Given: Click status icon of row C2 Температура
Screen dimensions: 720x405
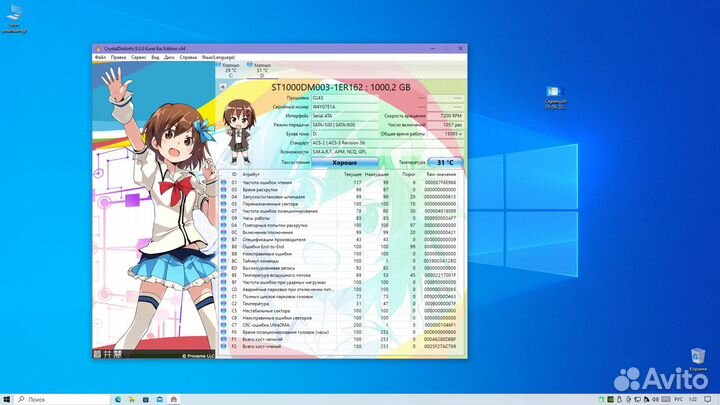Looking at the screenshot, I should point(224,304).
